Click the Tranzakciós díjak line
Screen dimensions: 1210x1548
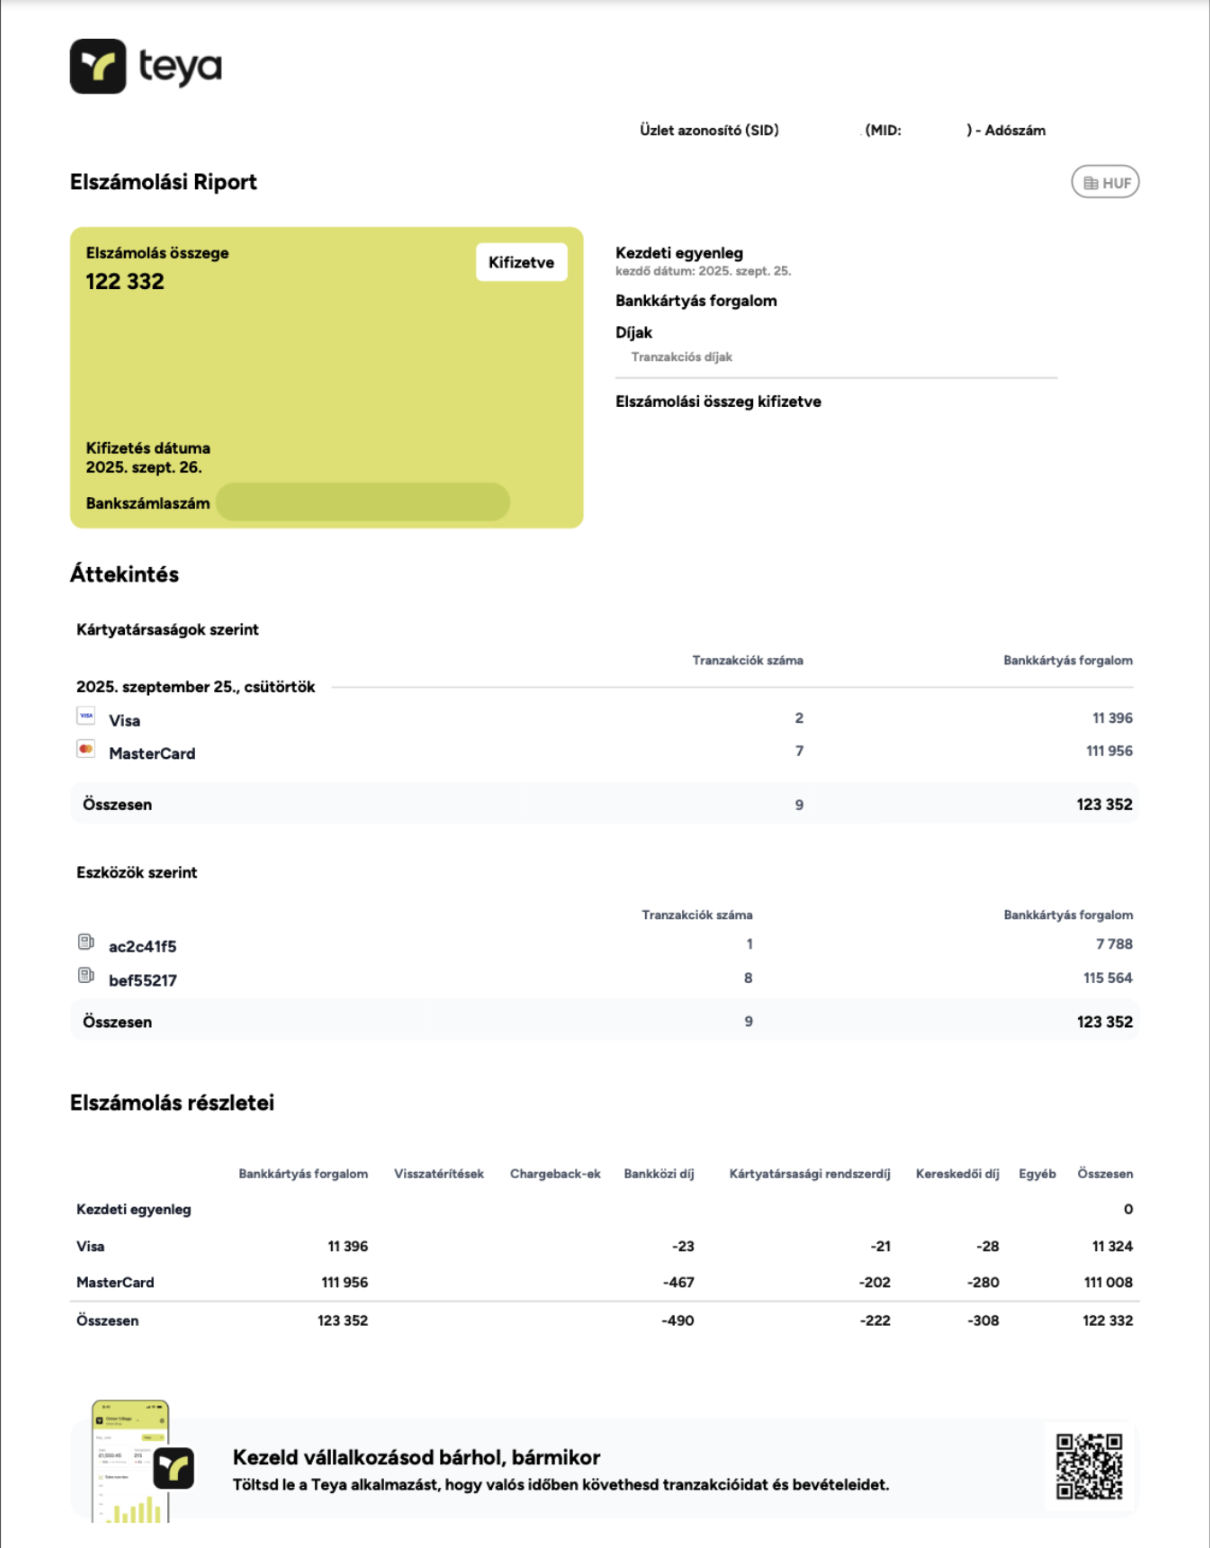coord(681,357)
